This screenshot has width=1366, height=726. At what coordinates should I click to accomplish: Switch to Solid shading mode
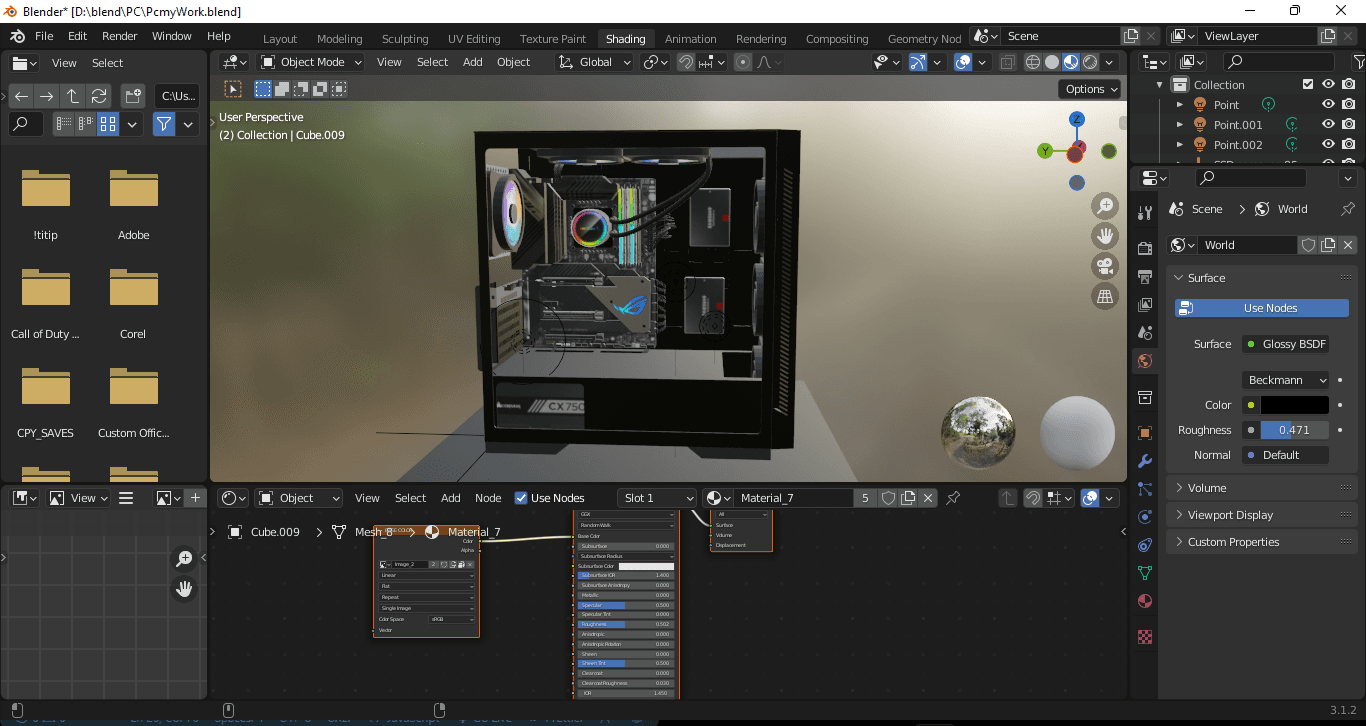click(x=1052, y=62)
